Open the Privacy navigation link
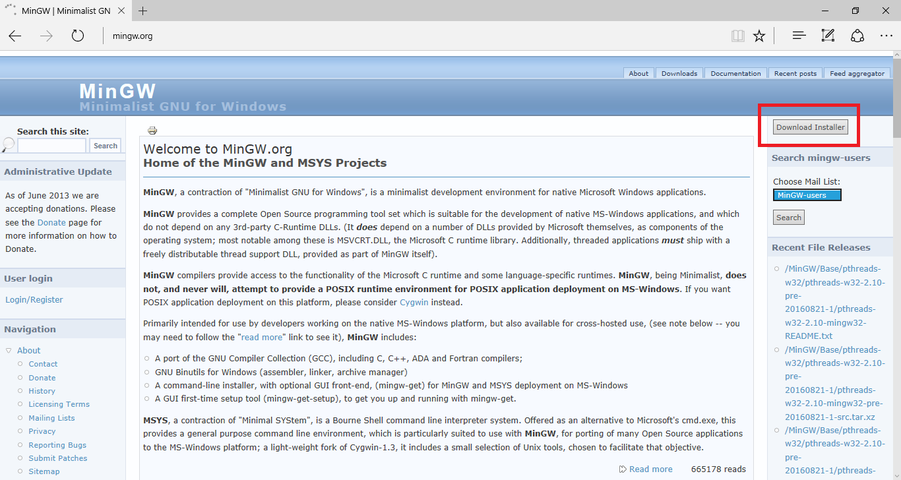The width and height of the screenshot is (901, 480). coord(42,431)
